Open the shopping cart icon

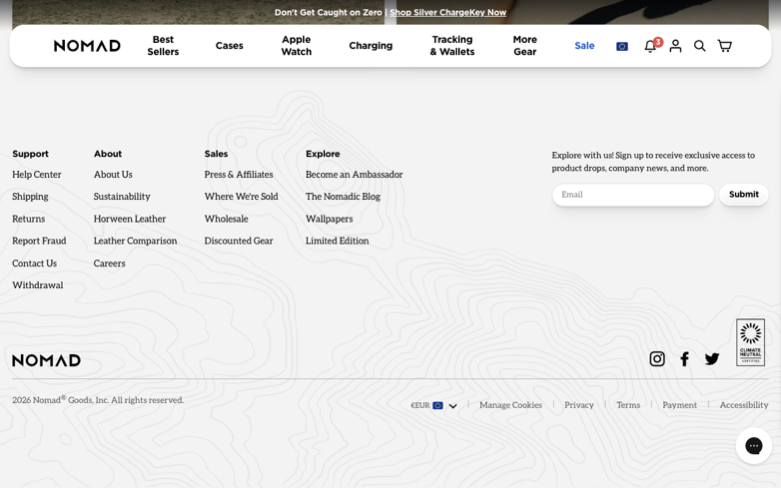(724, 46)
